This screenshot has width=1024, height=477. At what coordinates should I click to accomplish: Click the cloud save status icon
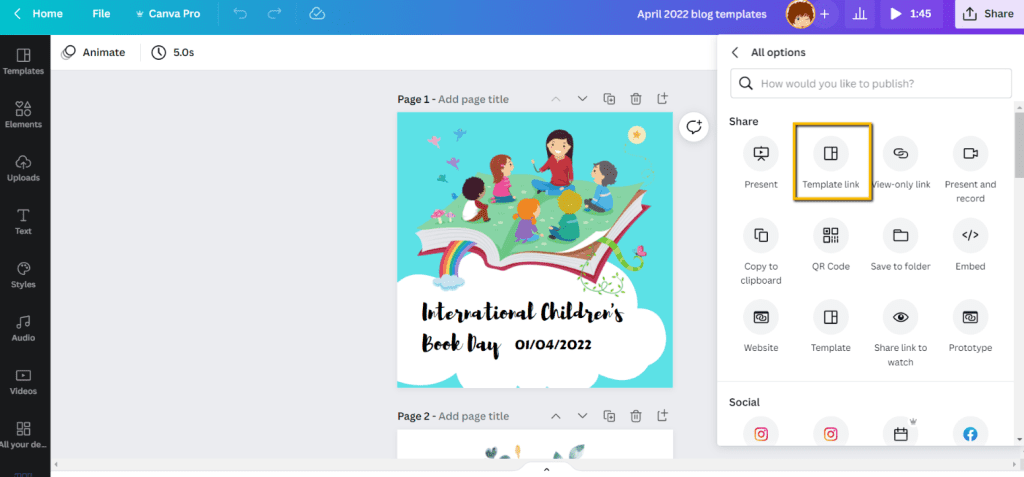[x=317, y=14]
